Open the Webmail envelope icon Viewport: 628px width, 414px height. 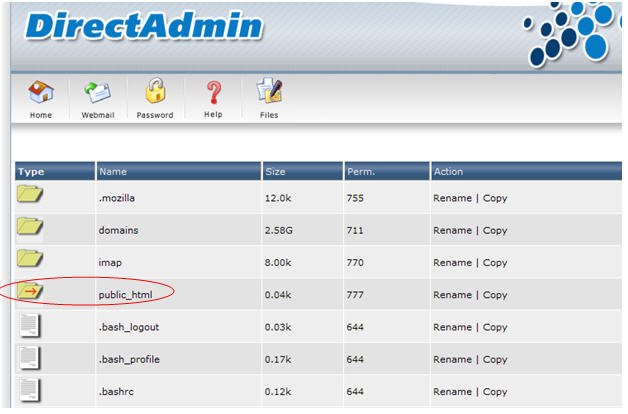coord(98,92)
